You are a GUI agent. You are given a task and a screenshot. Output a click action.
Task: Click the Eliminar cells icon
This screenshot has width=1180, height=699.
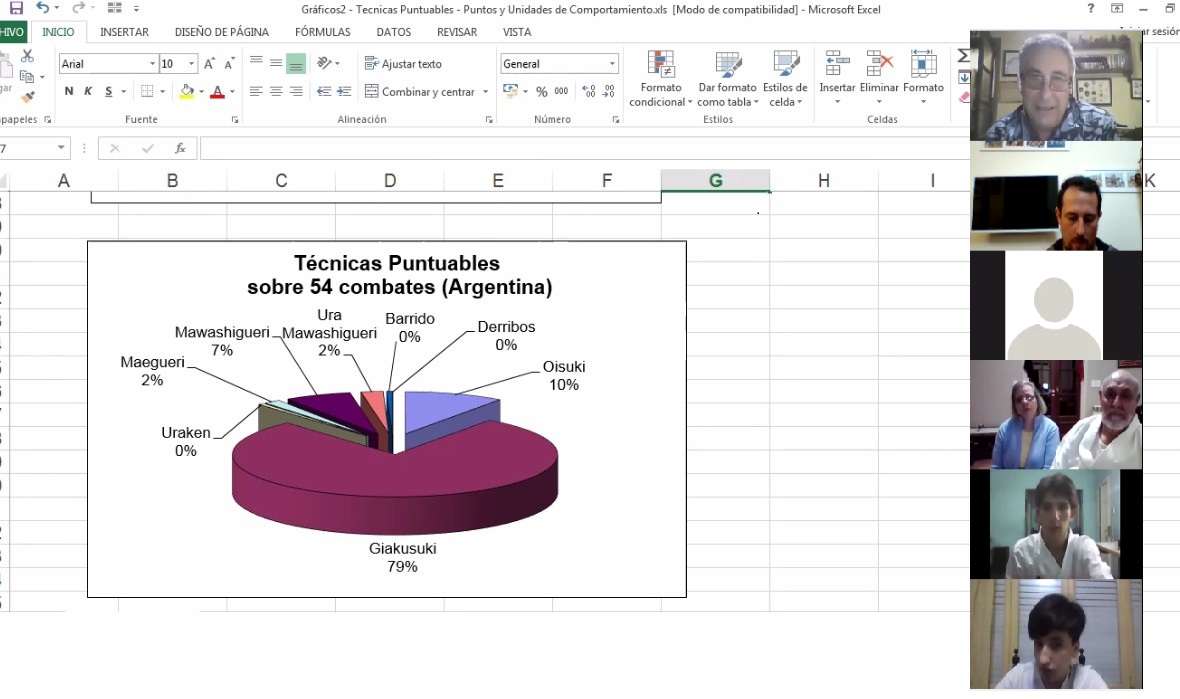click(x=879, y=80)
